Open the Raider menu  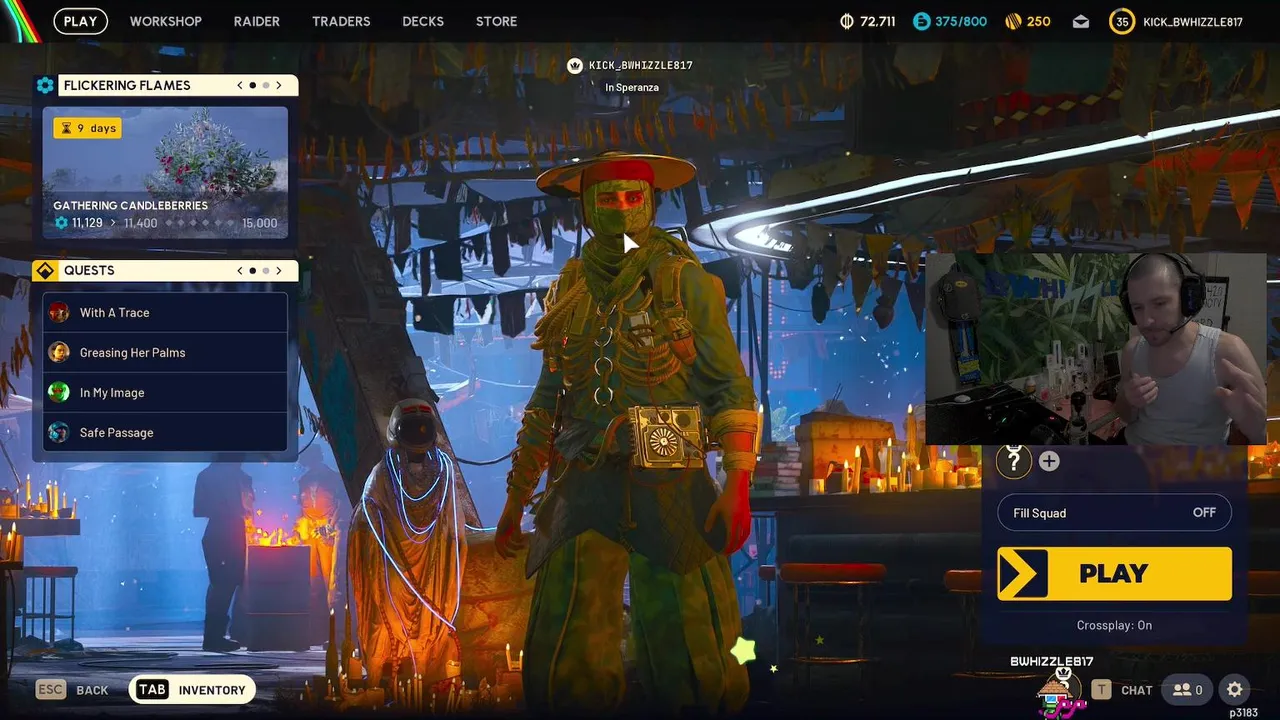click(257, 21)
